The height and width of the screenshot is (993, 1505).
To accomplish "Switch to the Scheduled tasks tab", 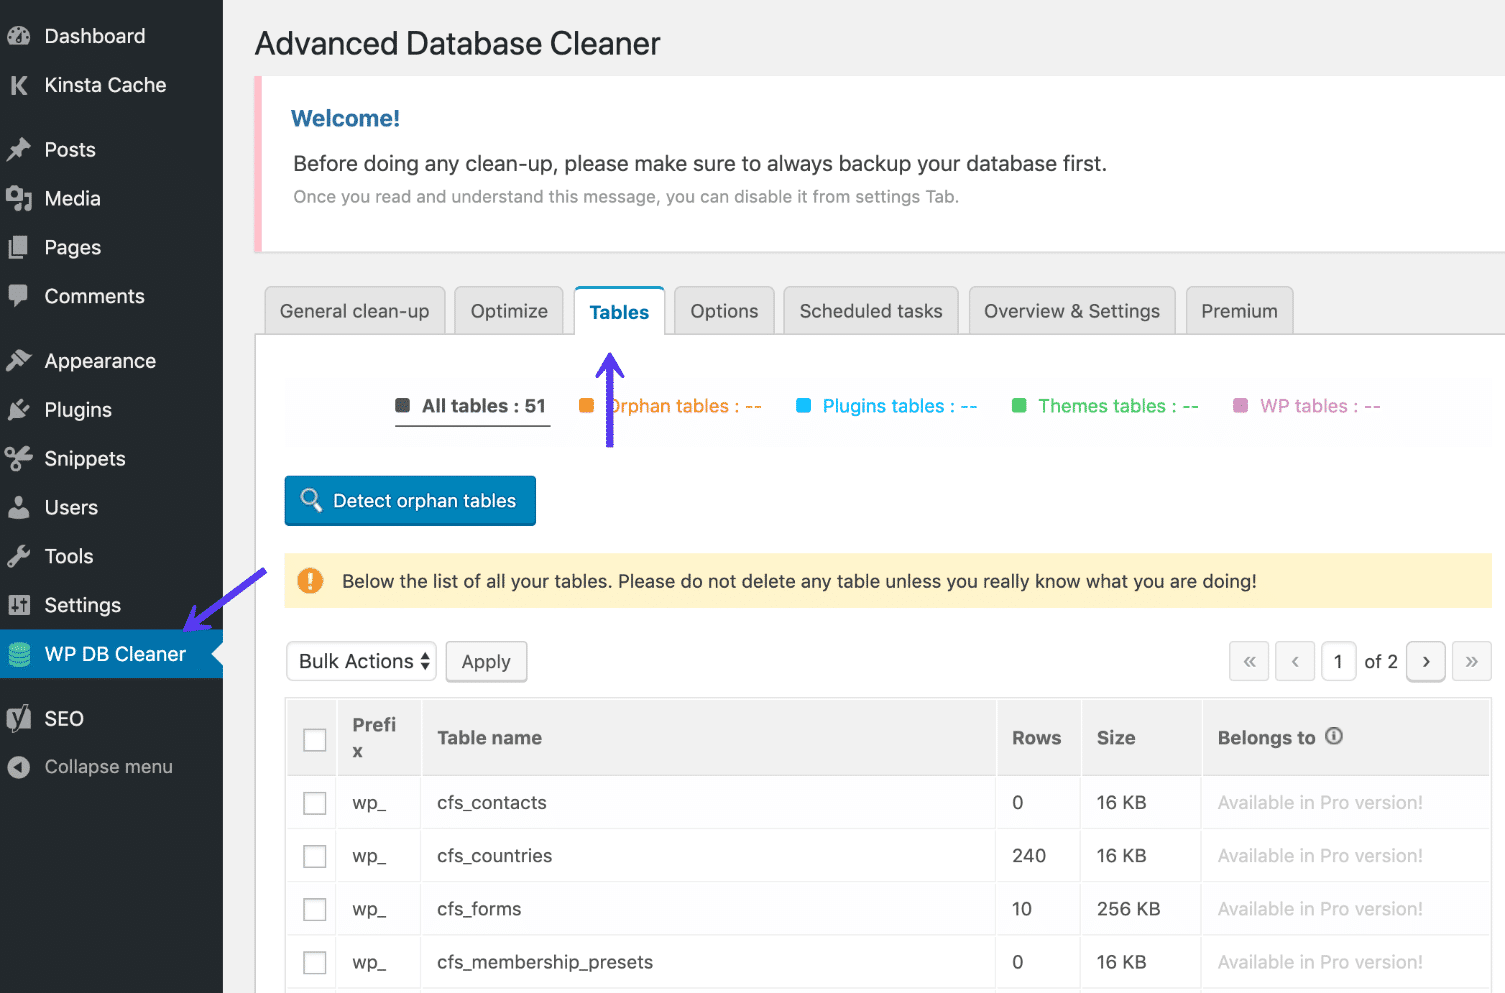I will click(x=870, y=310).
